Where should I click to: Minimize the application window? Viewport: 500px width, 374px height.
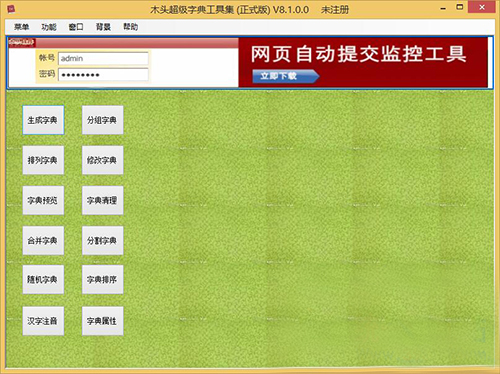click(x=443, y=8)
